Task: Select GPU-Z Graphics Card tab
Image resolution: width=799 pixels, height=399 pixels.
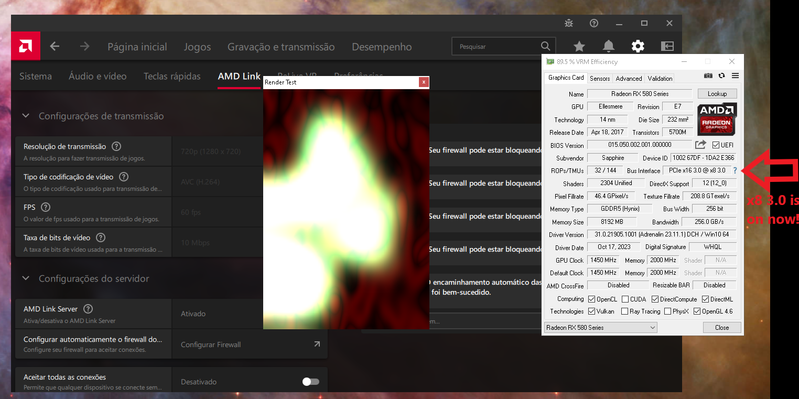Action: [x=566, y=78]
